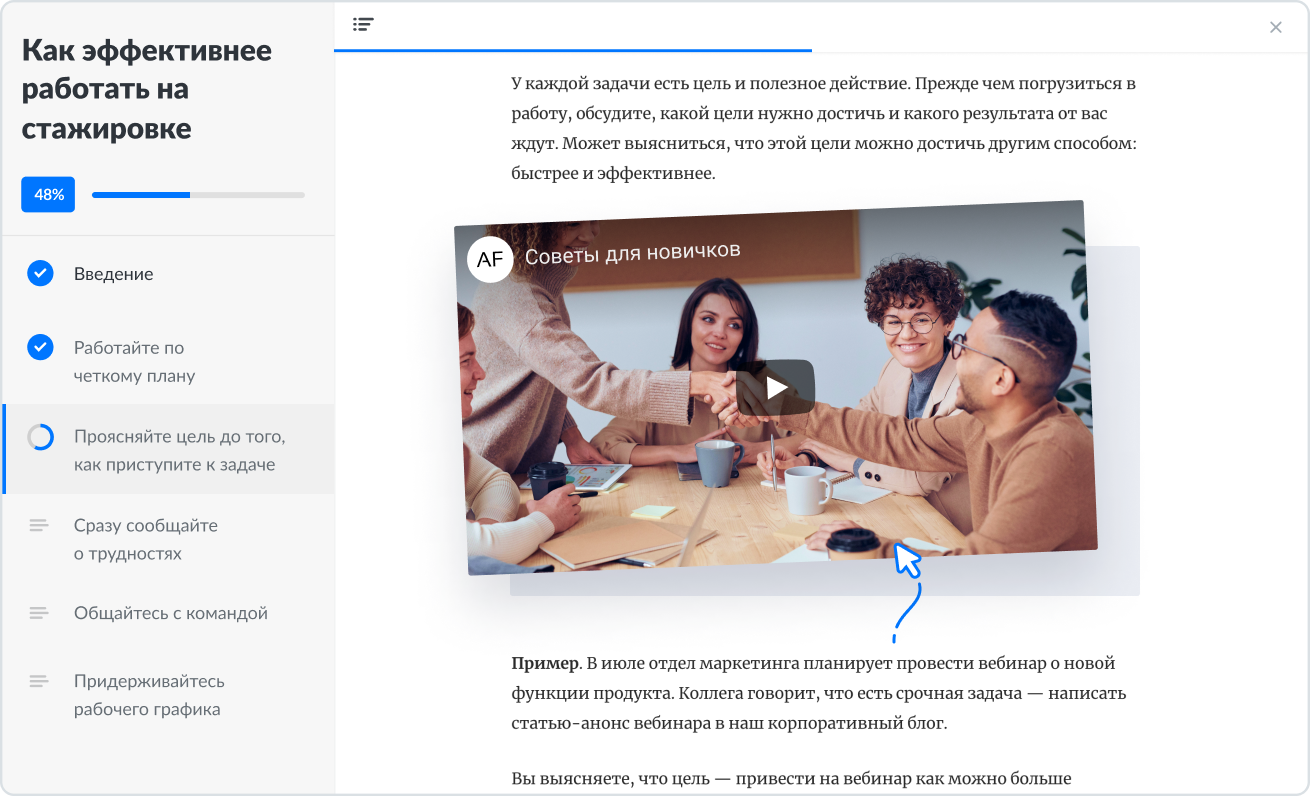Click the 48% progress badge
Image resolution: width=1310 pixels, height=796 pixels.
(48, 195)
